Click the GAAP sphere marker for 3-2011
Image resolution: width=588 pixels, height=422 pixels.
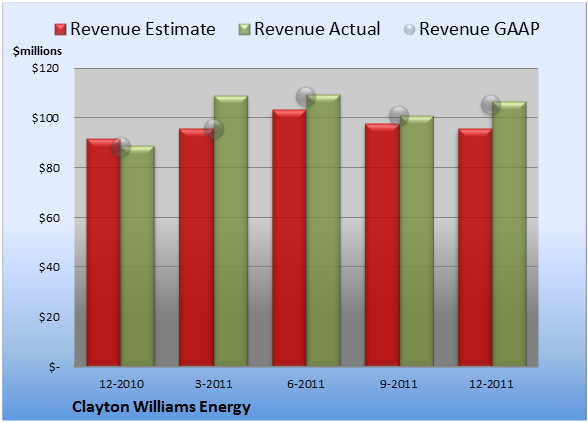[214, 129]
